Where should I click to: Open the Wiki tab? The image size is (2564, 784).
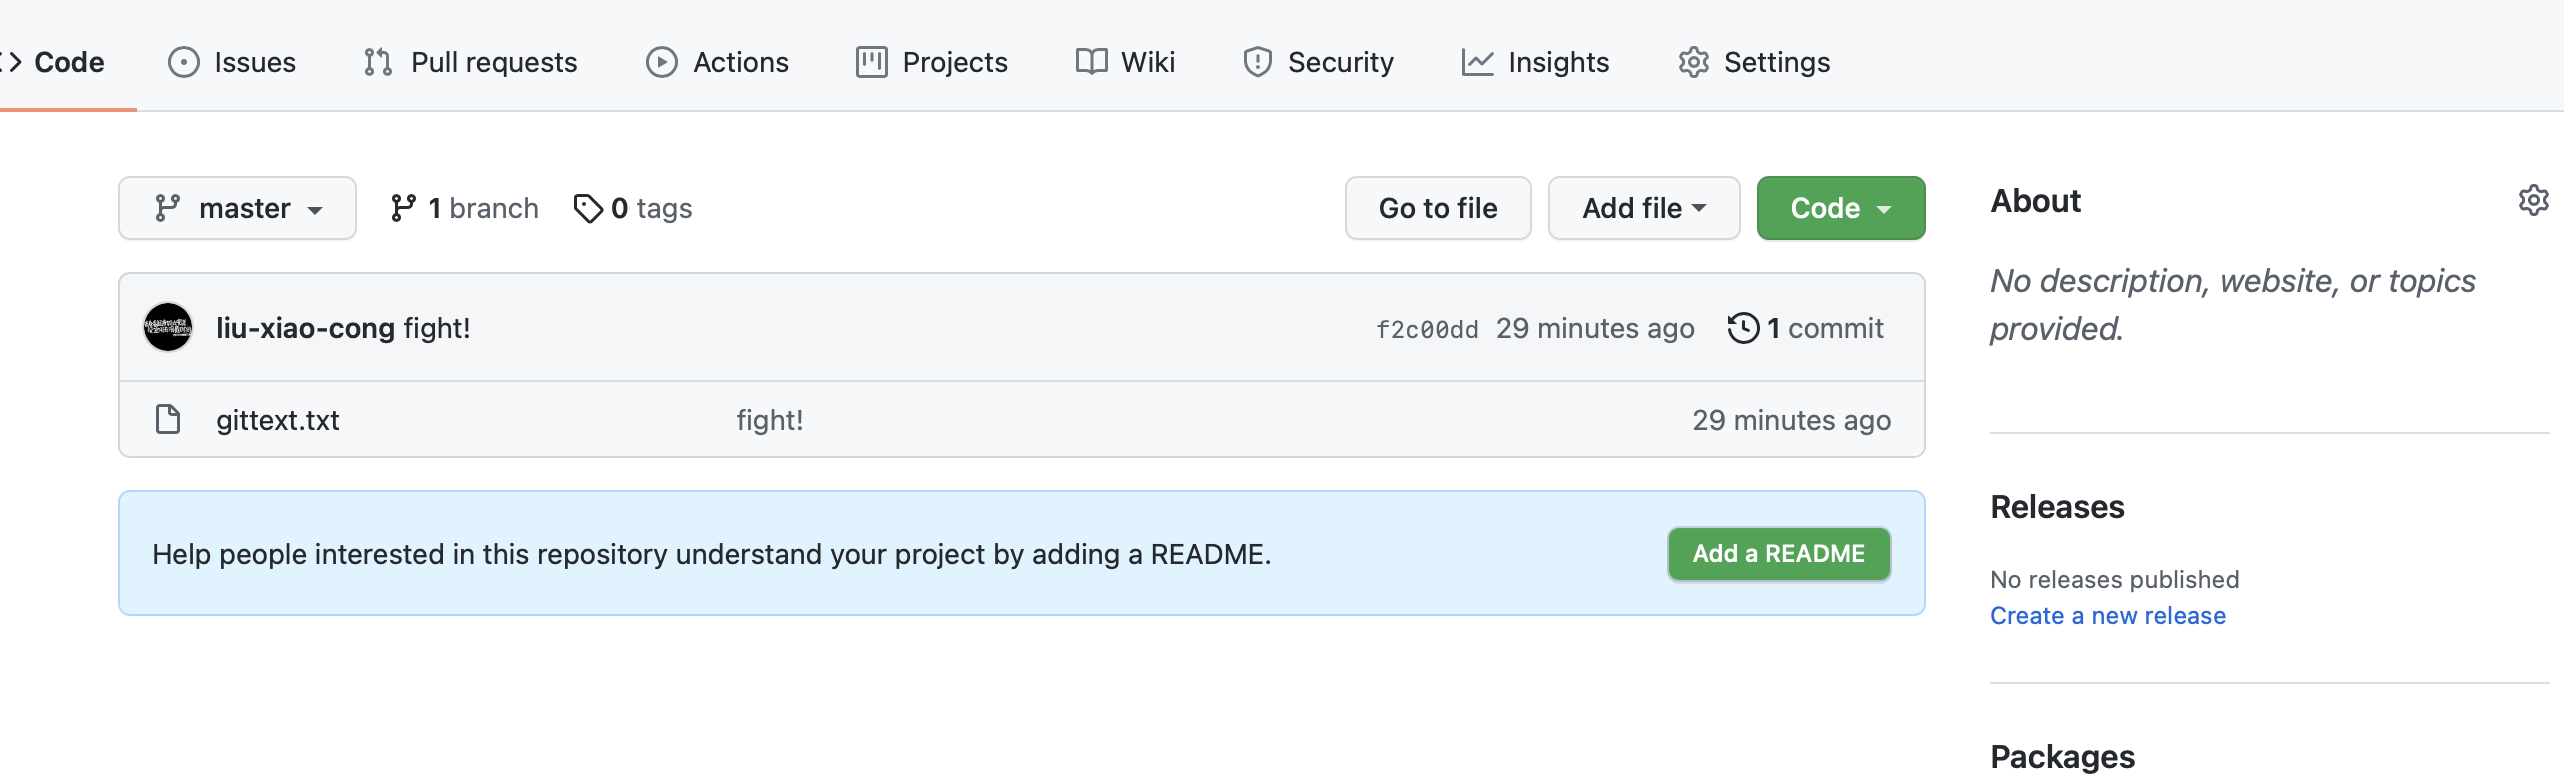click(1126, 62)
